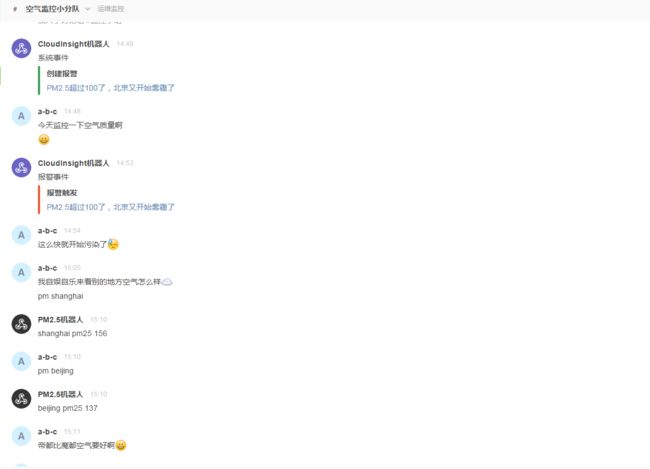The image size is (650, 469).
Task: Click the CloudInsight机器人 sender name at 14:48
Action: (73, 44)
